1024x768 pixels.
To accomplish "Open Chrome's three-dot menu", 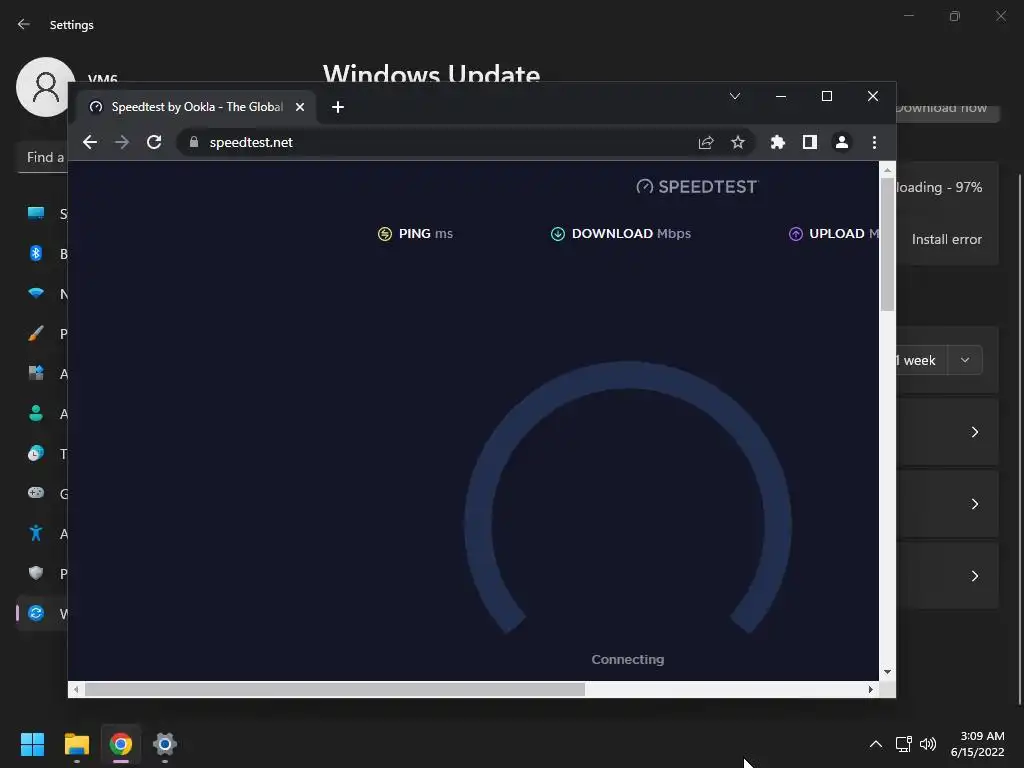I will (x=874, y=142).
